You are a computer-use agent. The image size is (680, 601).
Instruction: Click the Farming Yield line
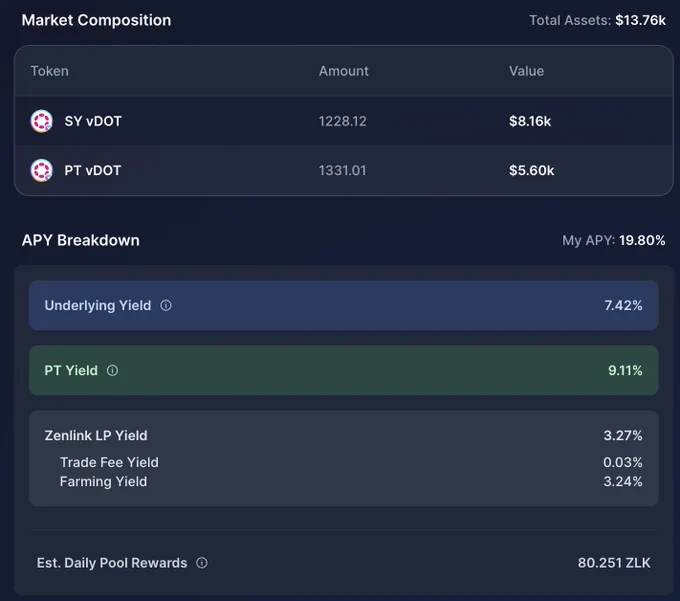click(351, 481)
